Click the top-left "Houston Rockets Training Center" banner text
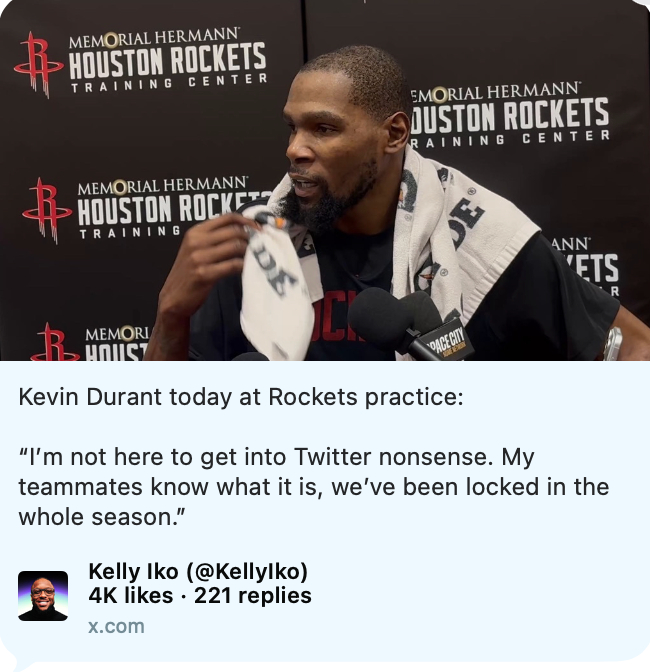Image resolution: width=650 pixels, height=672 pixels. pyautogui.click(x=168, y=60)
